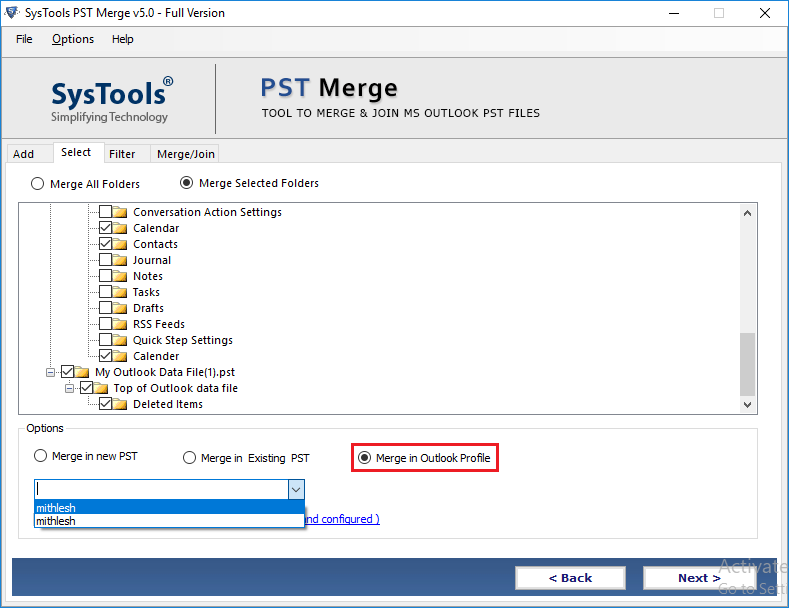789x608 pixels.
Task: Open the Help menu
Action: tap(123, 39)
